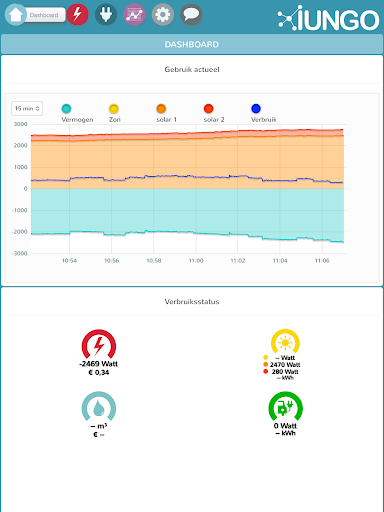
Task: Select the yellow sun solar gauge
Action: point(285,342)
